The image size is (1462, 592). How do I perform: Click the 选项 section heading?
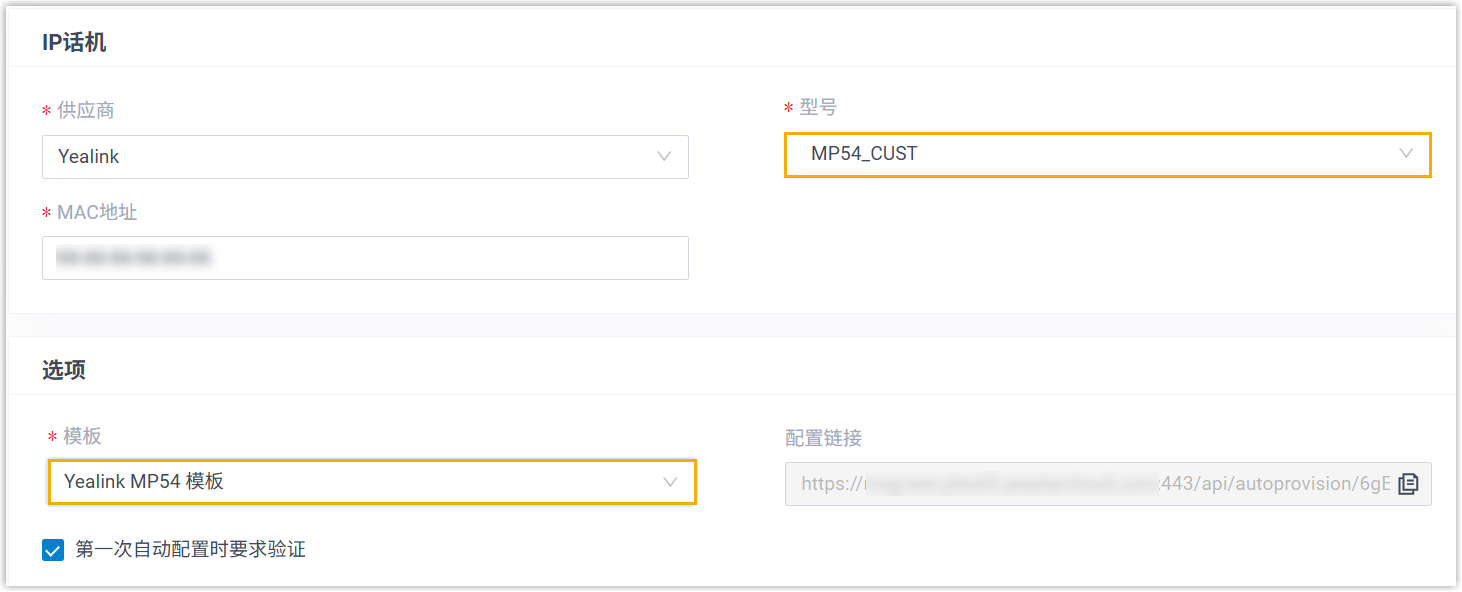point(64,370)
